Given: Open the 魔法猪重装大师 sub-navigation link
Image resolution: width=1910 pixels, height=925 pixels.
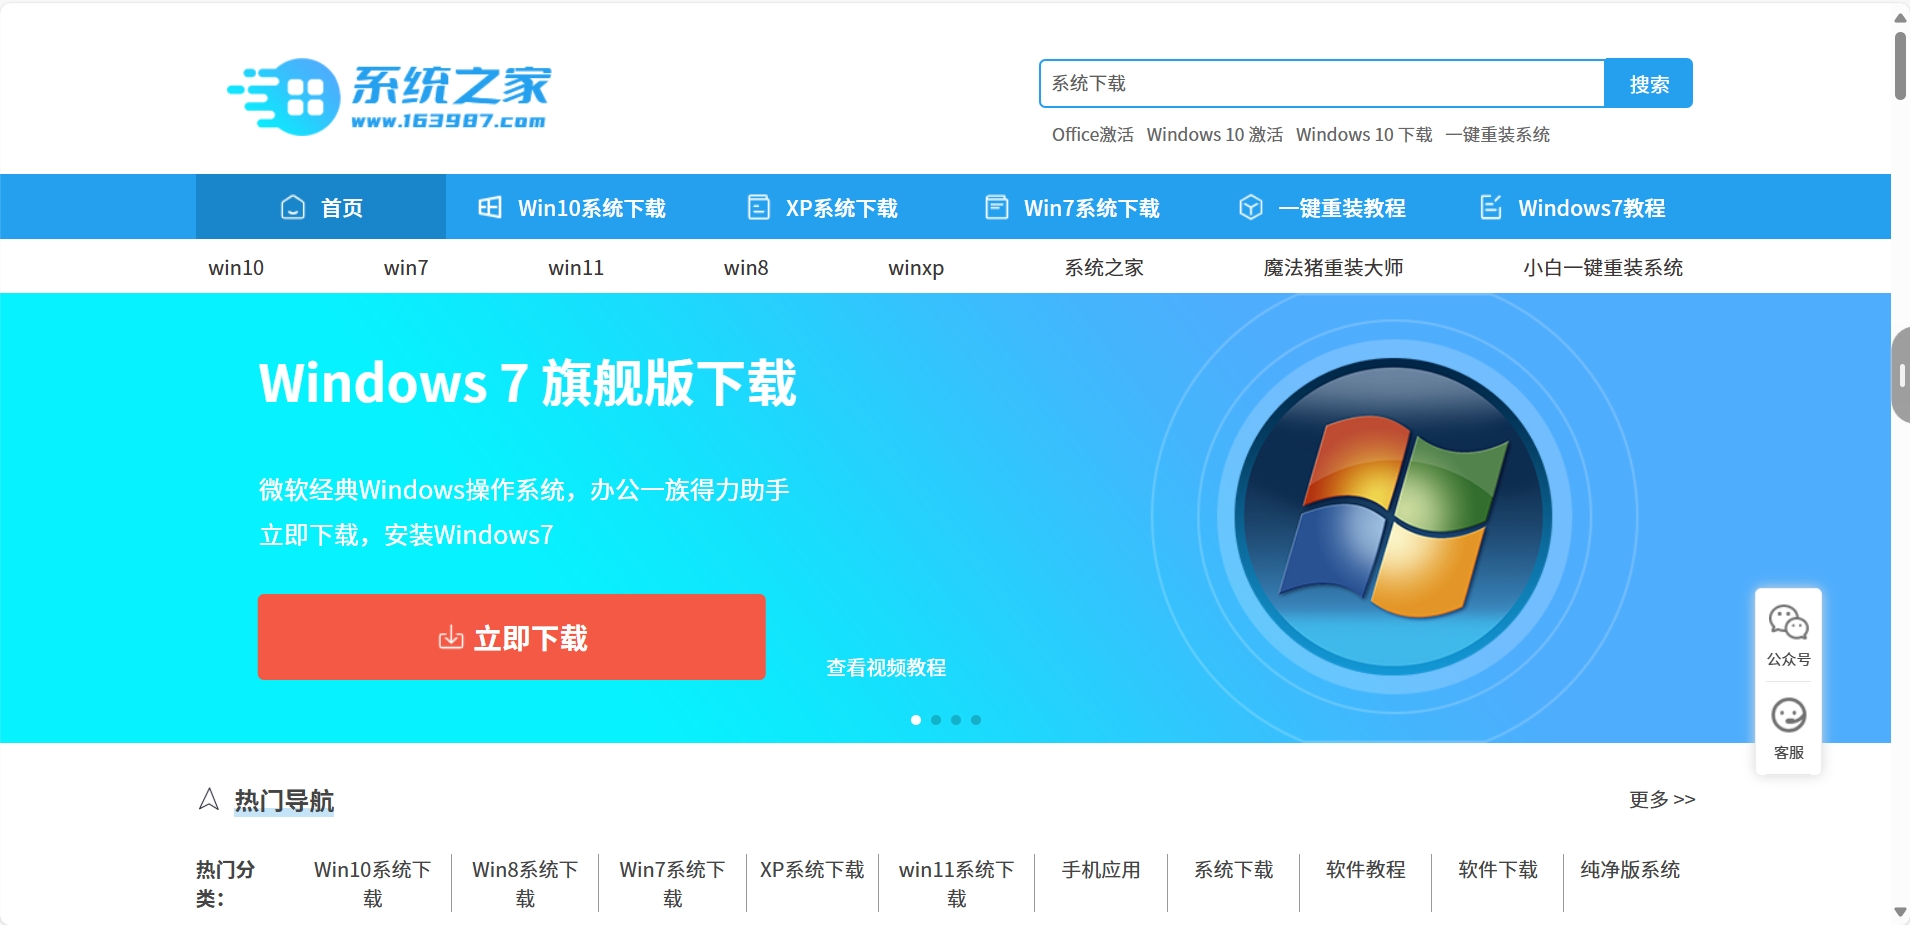Looking at the screenshot, I should point(1333,267).
